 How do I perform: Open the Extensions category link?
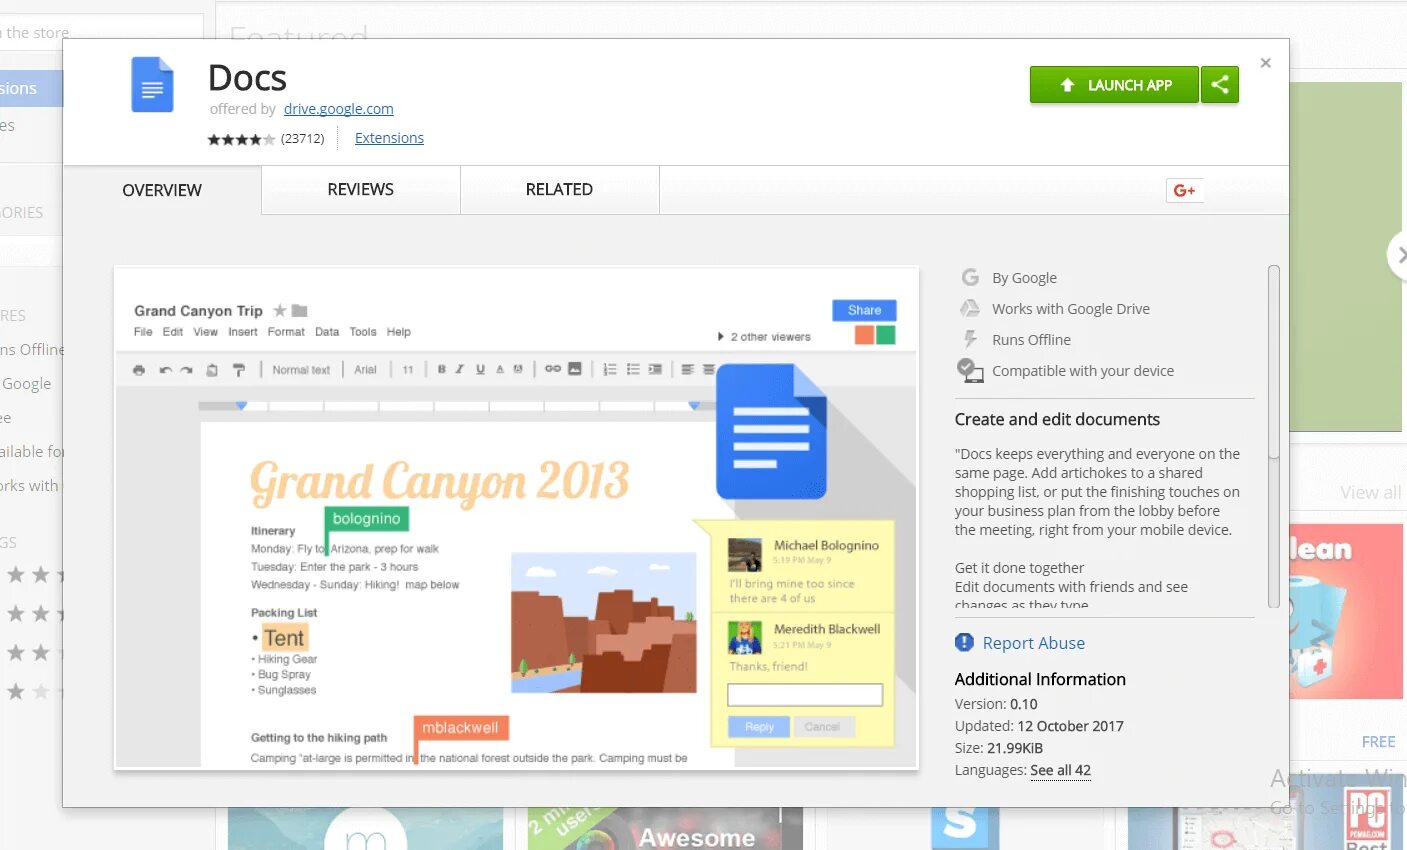(389, 138)
